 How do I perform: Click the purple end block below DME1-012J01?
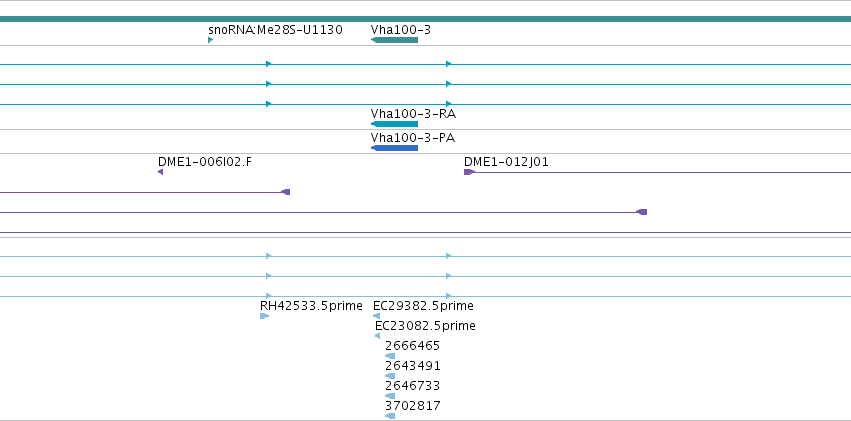coord(642,212)
